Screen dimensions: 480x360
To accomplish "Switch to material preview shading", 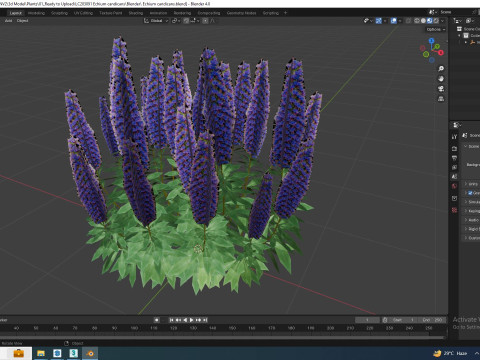I will pos(430,21).
